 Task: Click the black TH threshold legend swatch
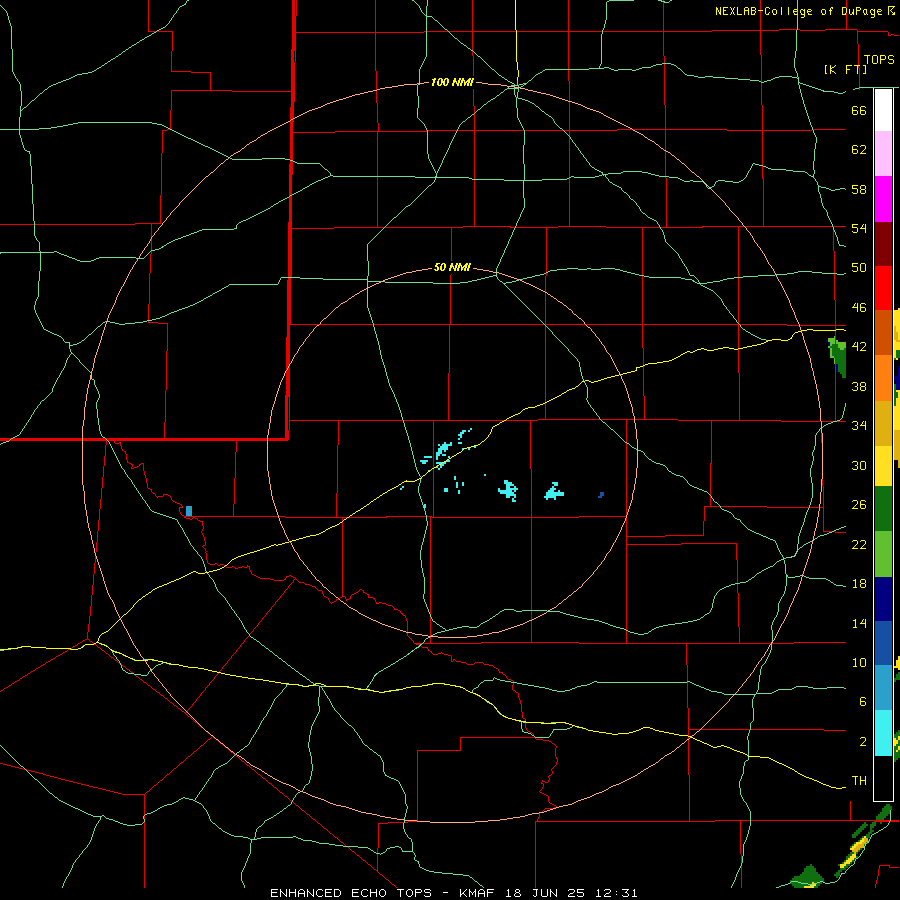(x=883, y=778)
